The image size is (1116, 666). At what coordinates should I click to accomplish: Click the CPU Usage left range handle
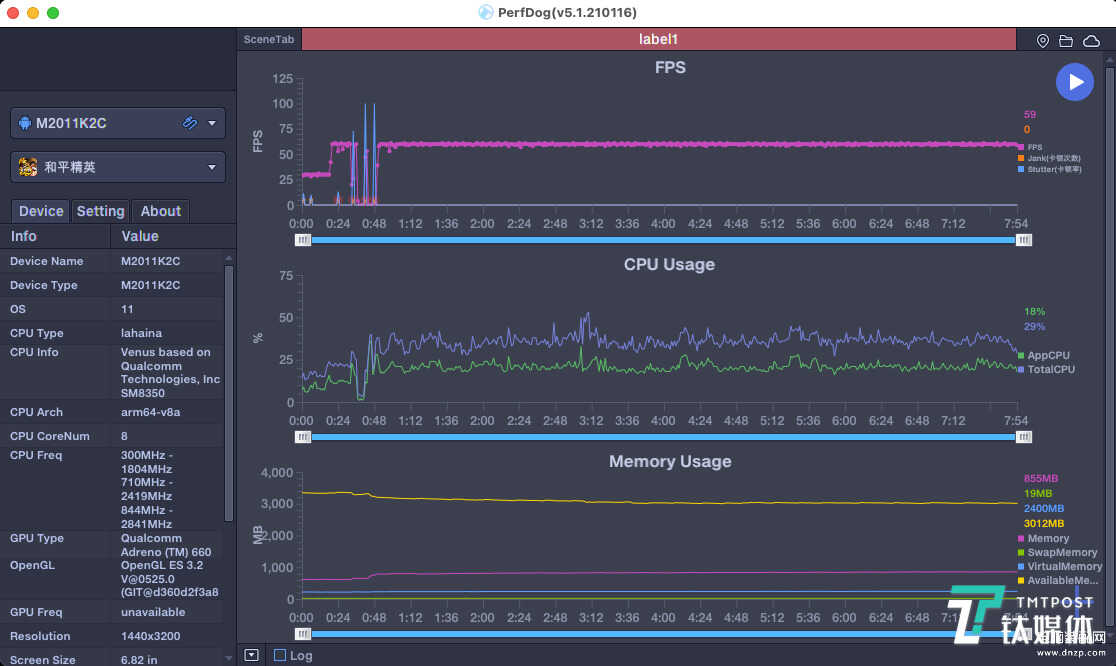[x=303, y=437]
